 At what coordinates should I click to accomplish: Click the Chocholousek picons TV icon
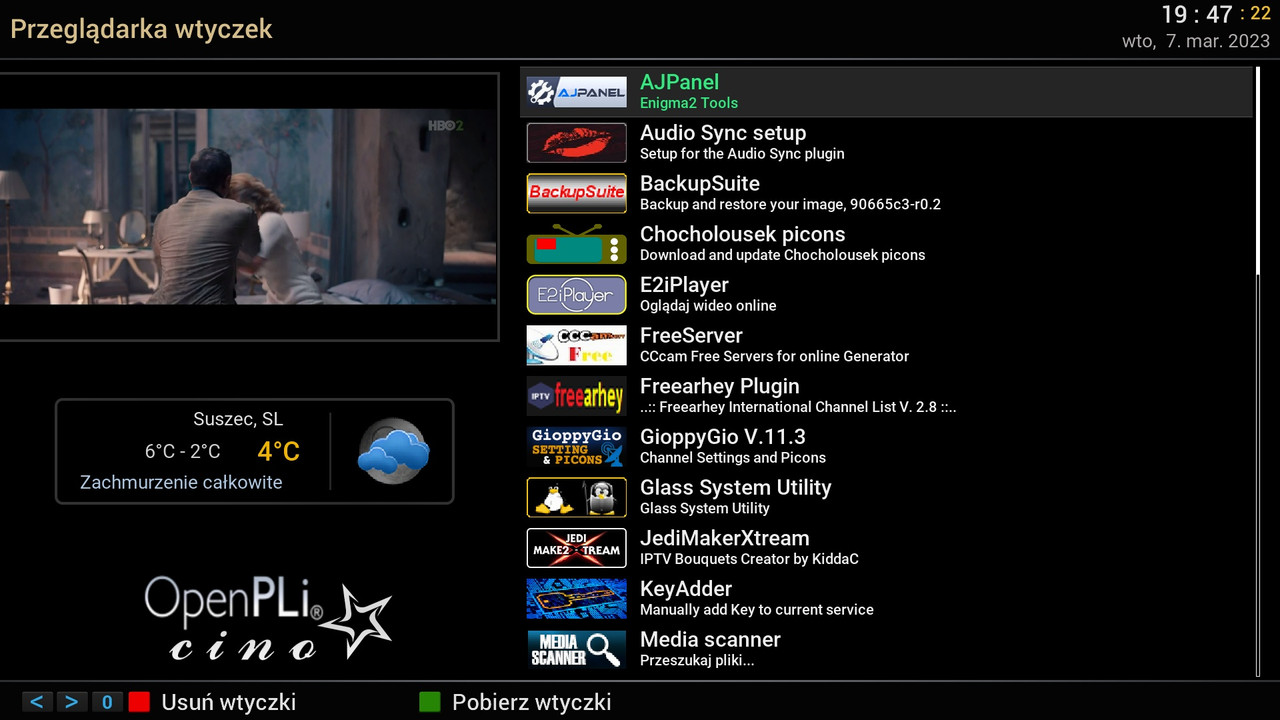576,244
